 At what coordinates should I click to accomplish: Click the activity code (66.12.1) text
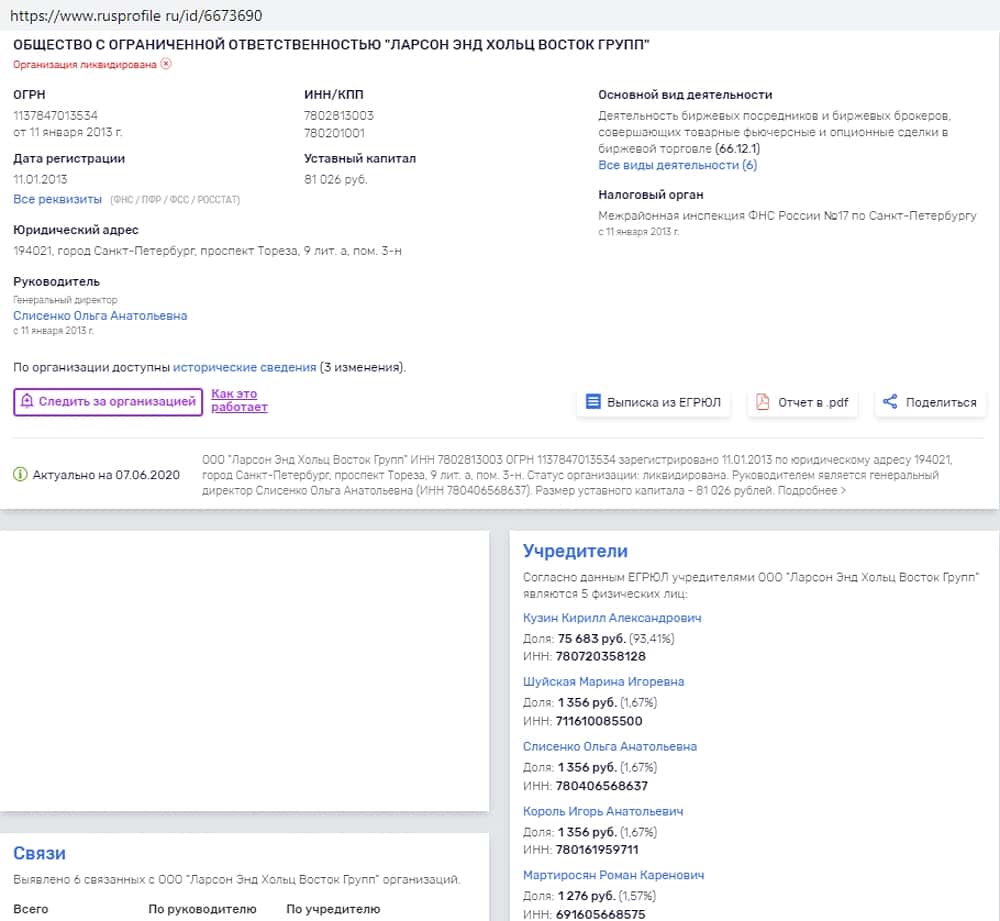737,149
